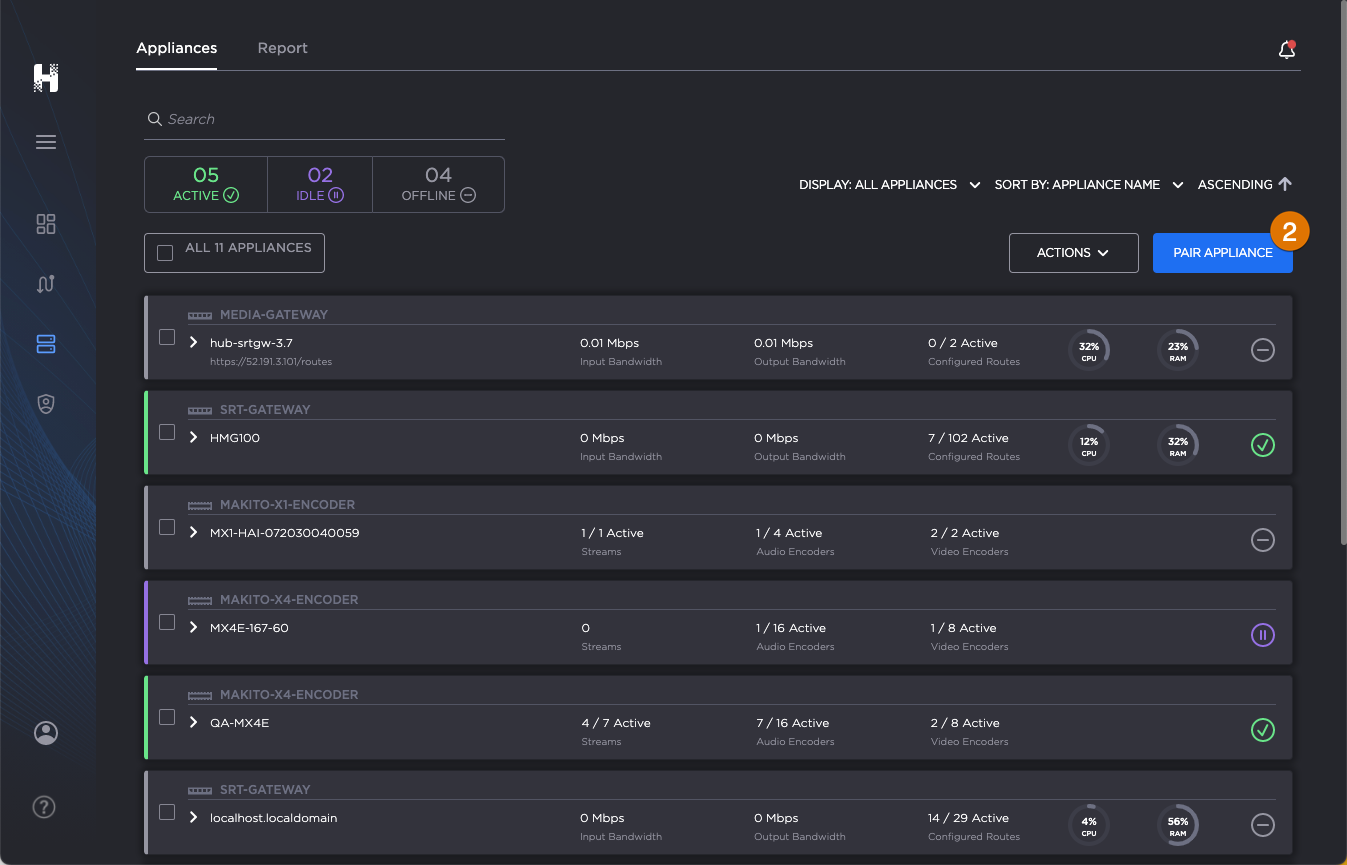Open the Display: All Appliances dropdown

click(x=888, y=185)
